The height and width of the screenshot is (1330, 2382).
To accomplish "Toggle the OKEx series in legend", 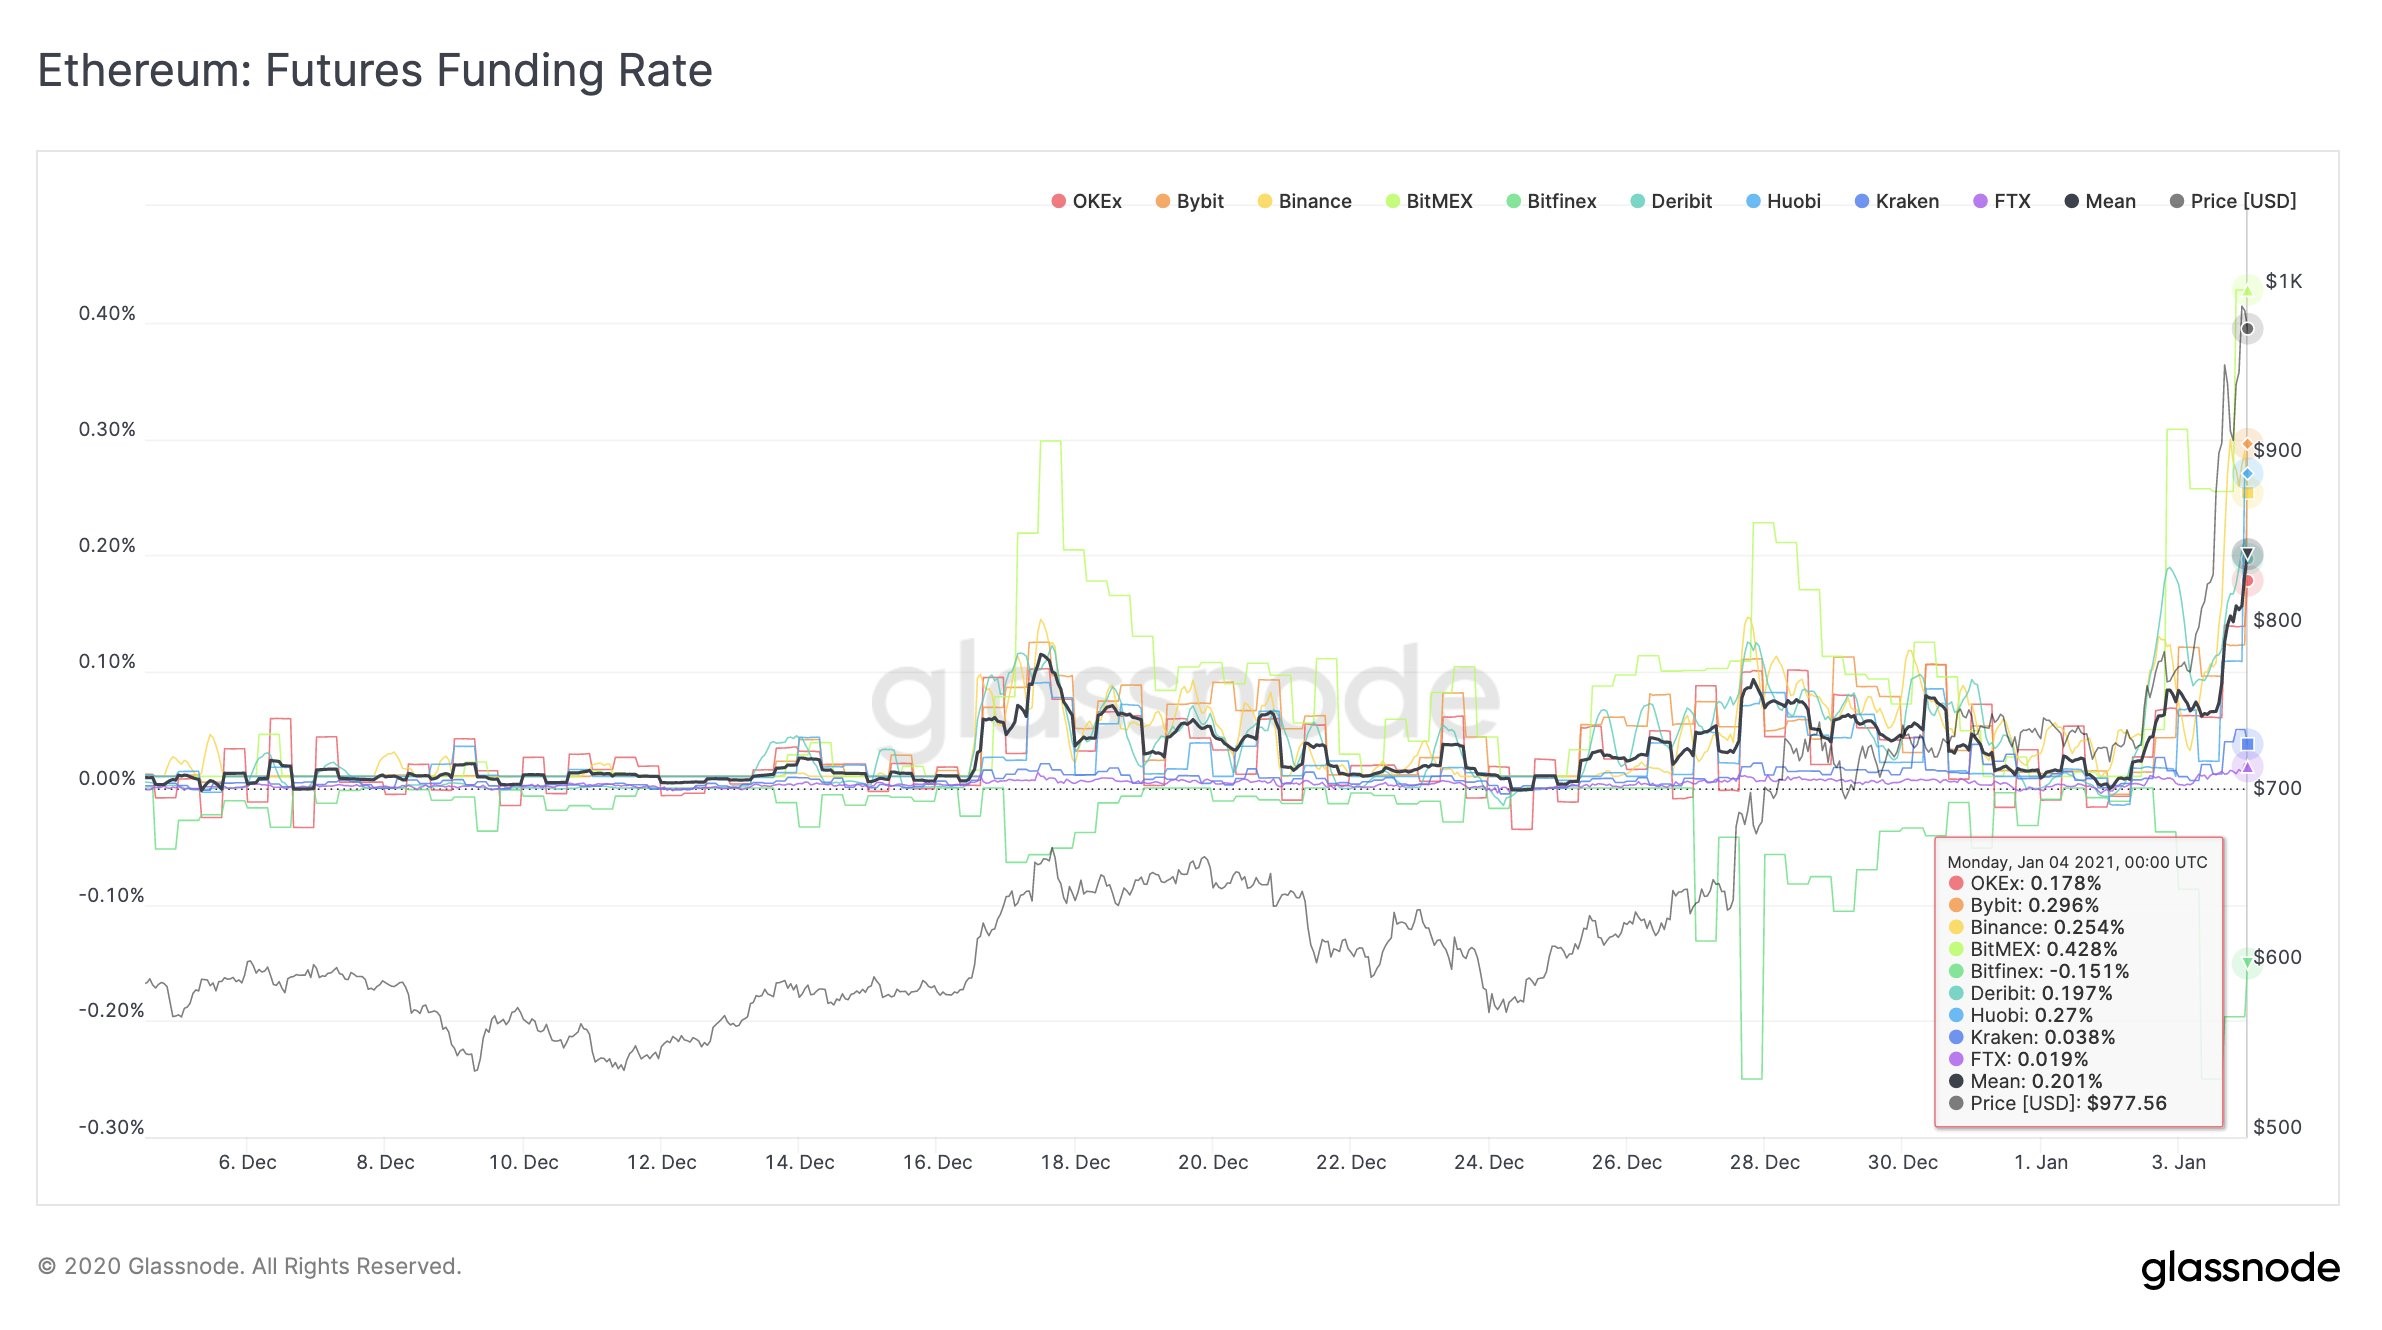I will pyautogui.click(x=1086, y=201).
